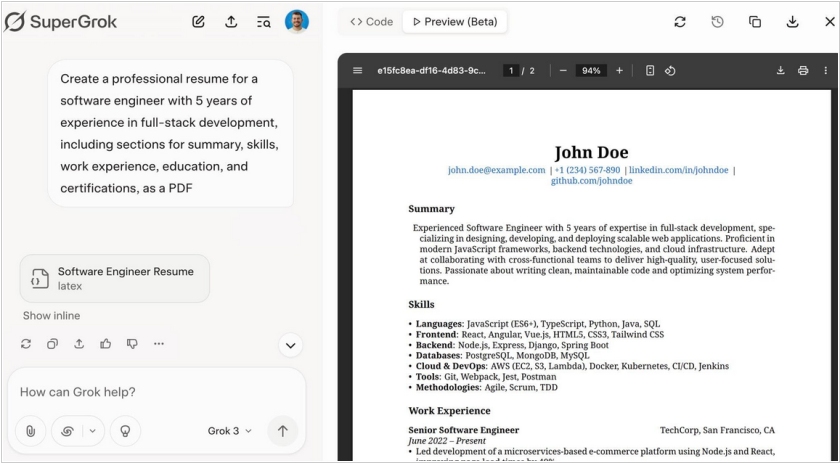Copy the response text
The width and height of the screenshot is (840, 463).
52,344
